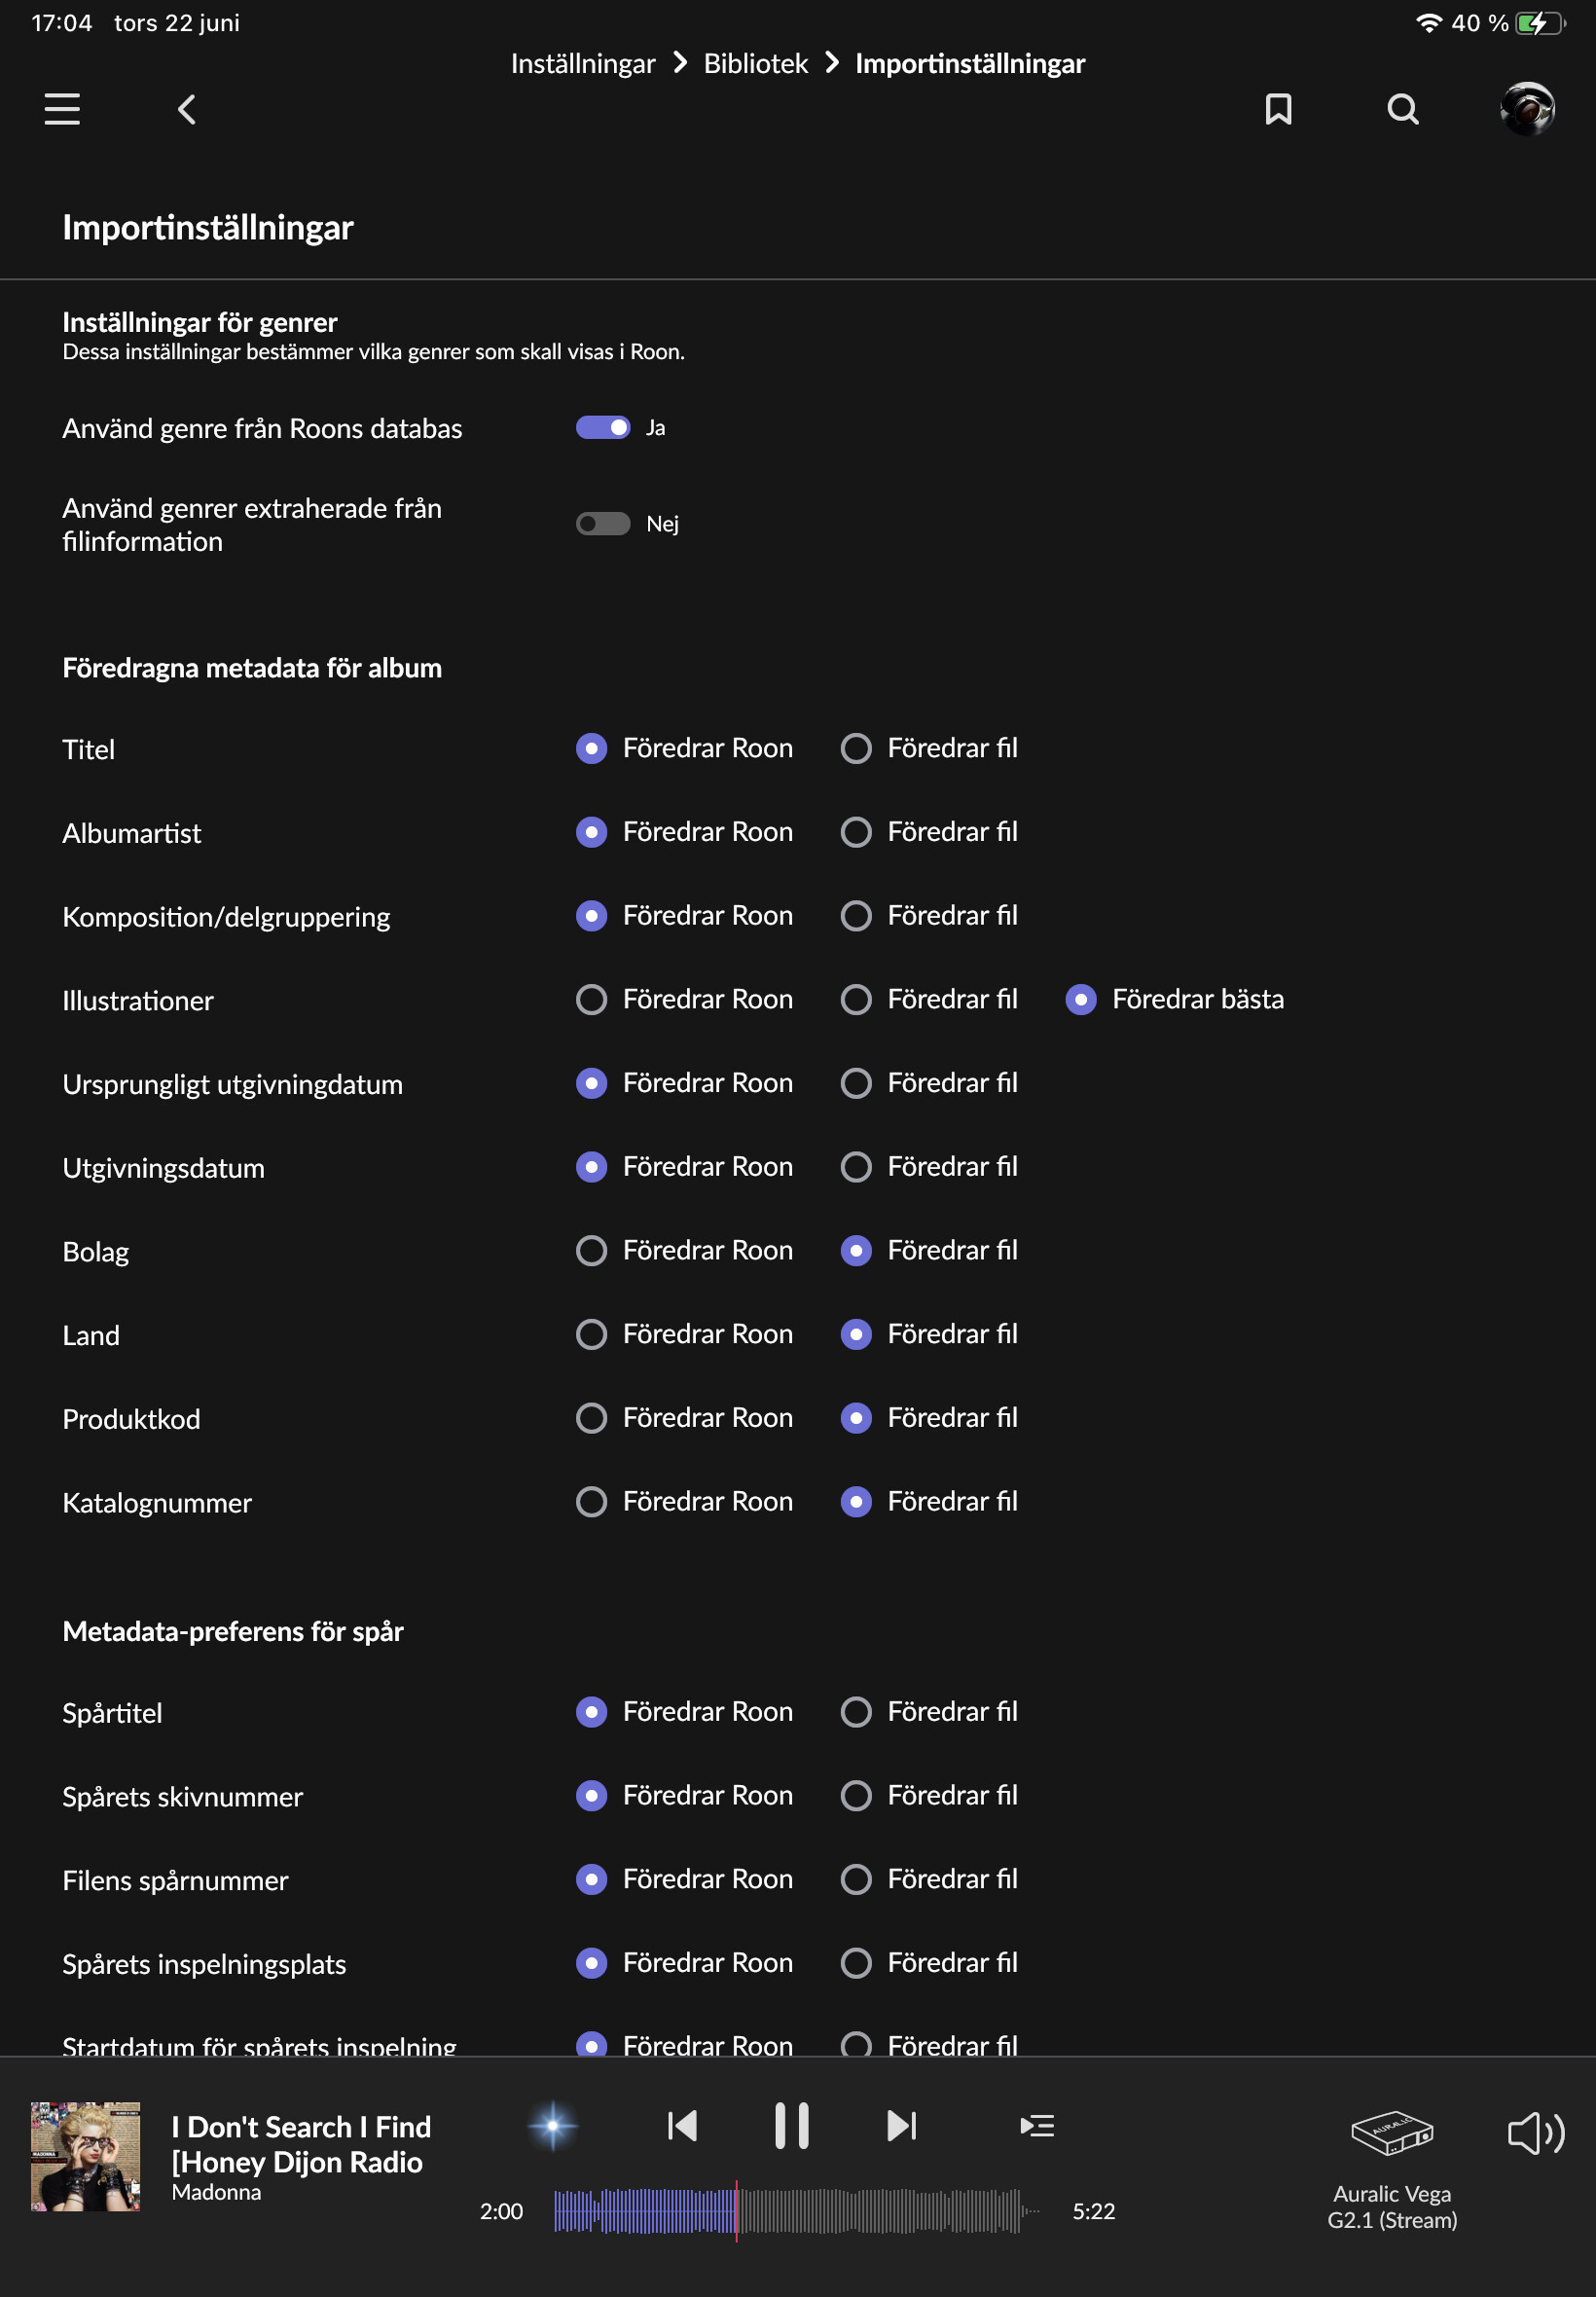Skip to the next track
1596x2297 pixels.
901,2125
